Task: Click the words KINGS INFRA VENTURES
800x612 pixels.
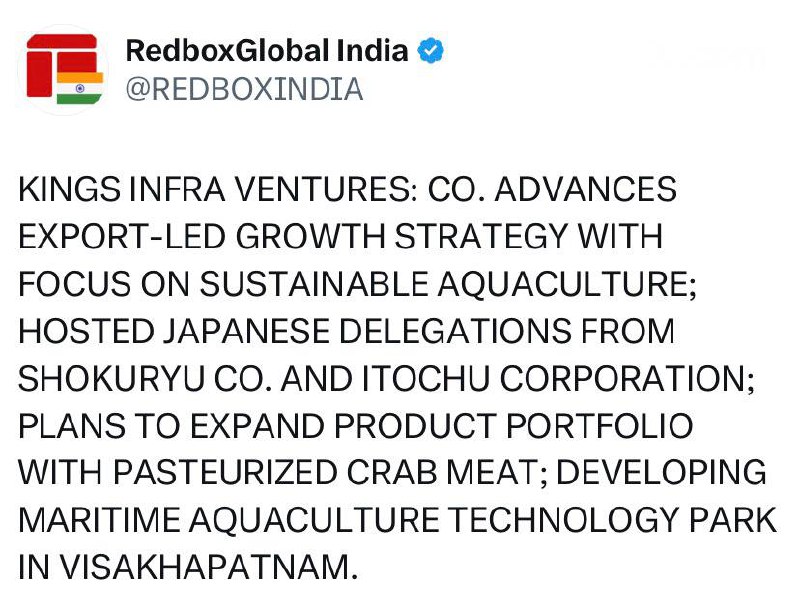Action: [x=215, y=190]
